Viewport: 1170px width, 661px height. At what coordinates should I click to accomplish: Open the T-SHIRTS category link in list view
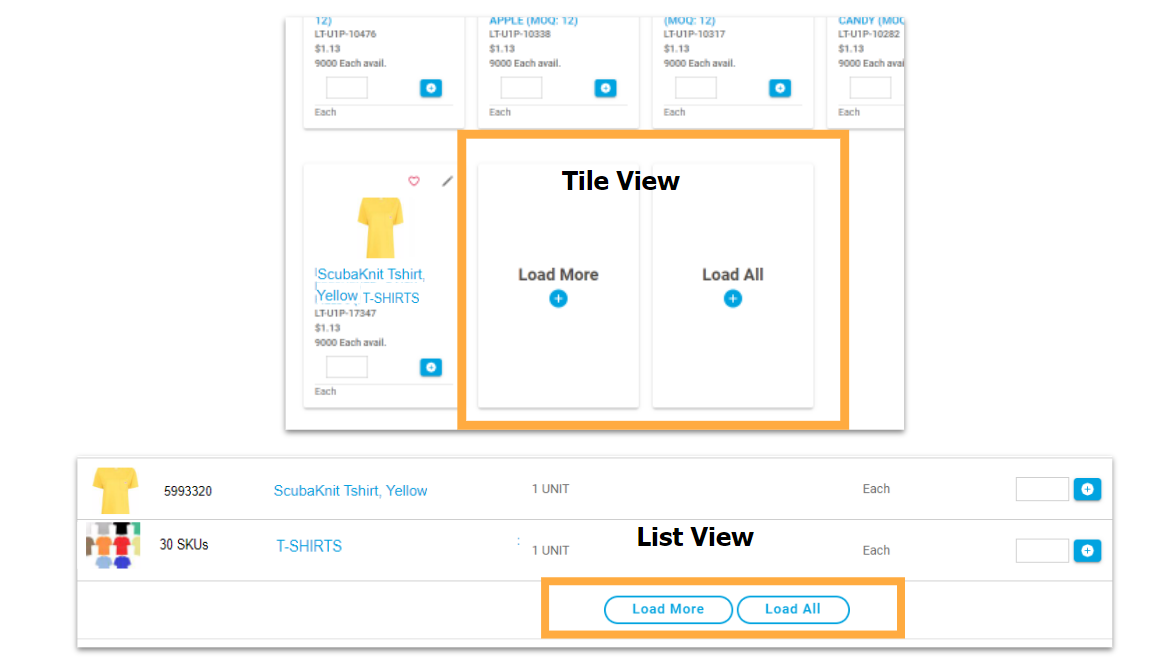(307, 546)
